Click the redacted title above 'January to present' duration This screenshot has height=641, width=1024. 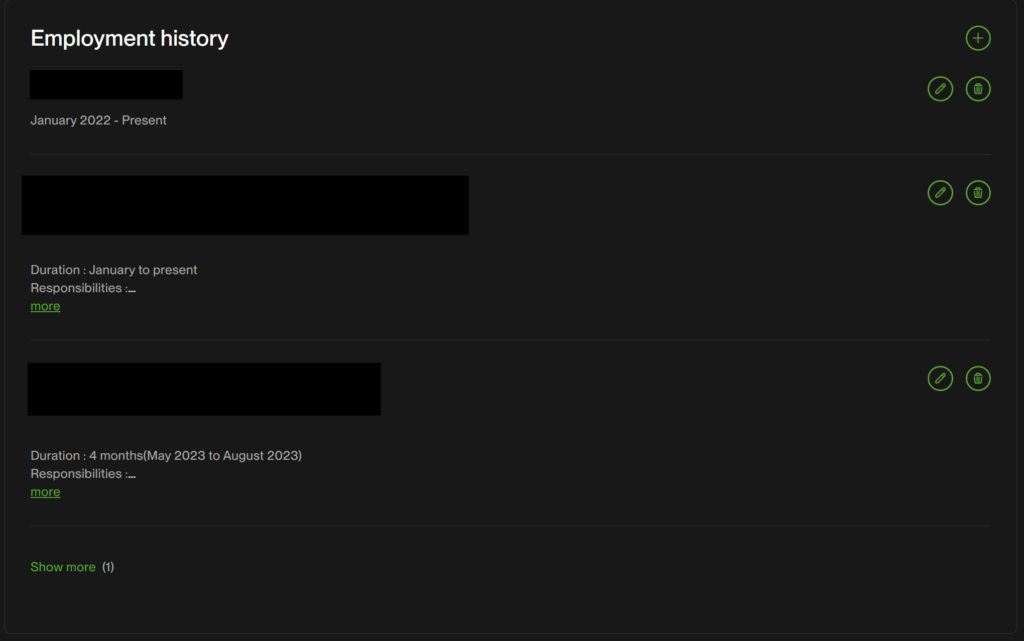[x=245, y=205]
